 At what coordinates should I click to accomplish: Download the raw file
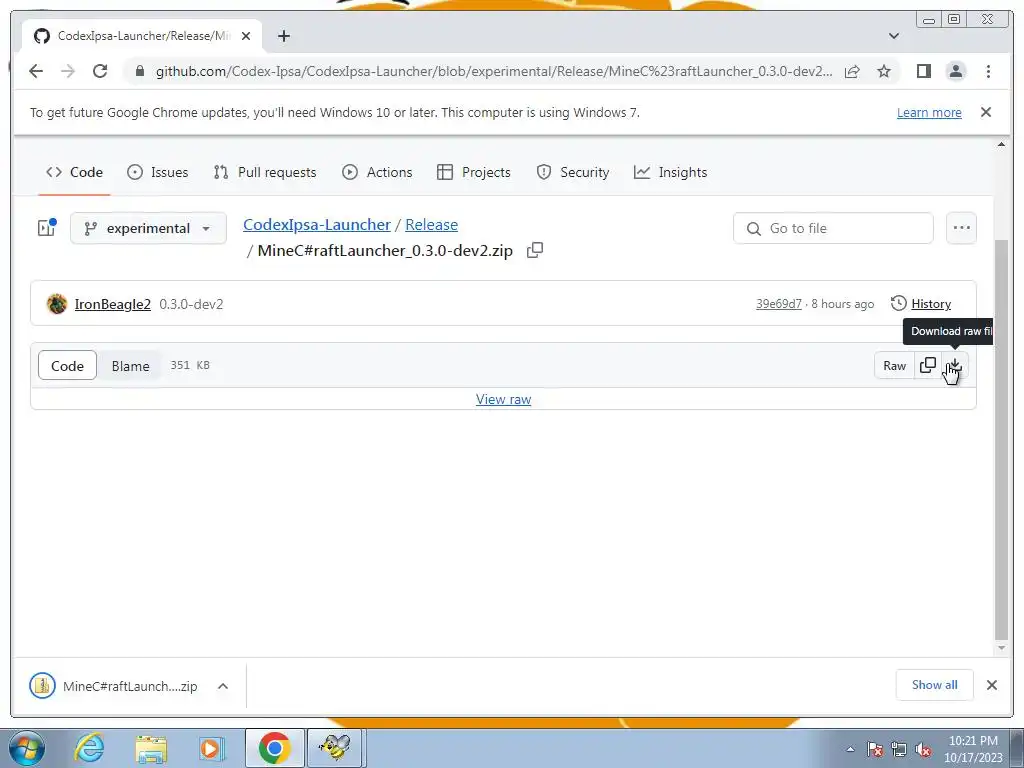955,365
